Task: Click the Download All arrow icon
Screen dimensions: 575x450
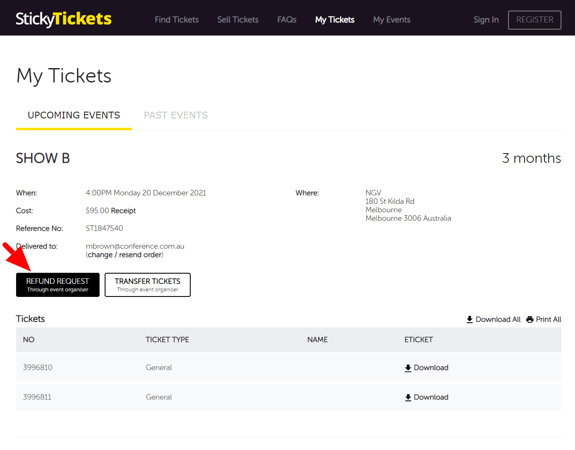Action: (x=469, y=319)
